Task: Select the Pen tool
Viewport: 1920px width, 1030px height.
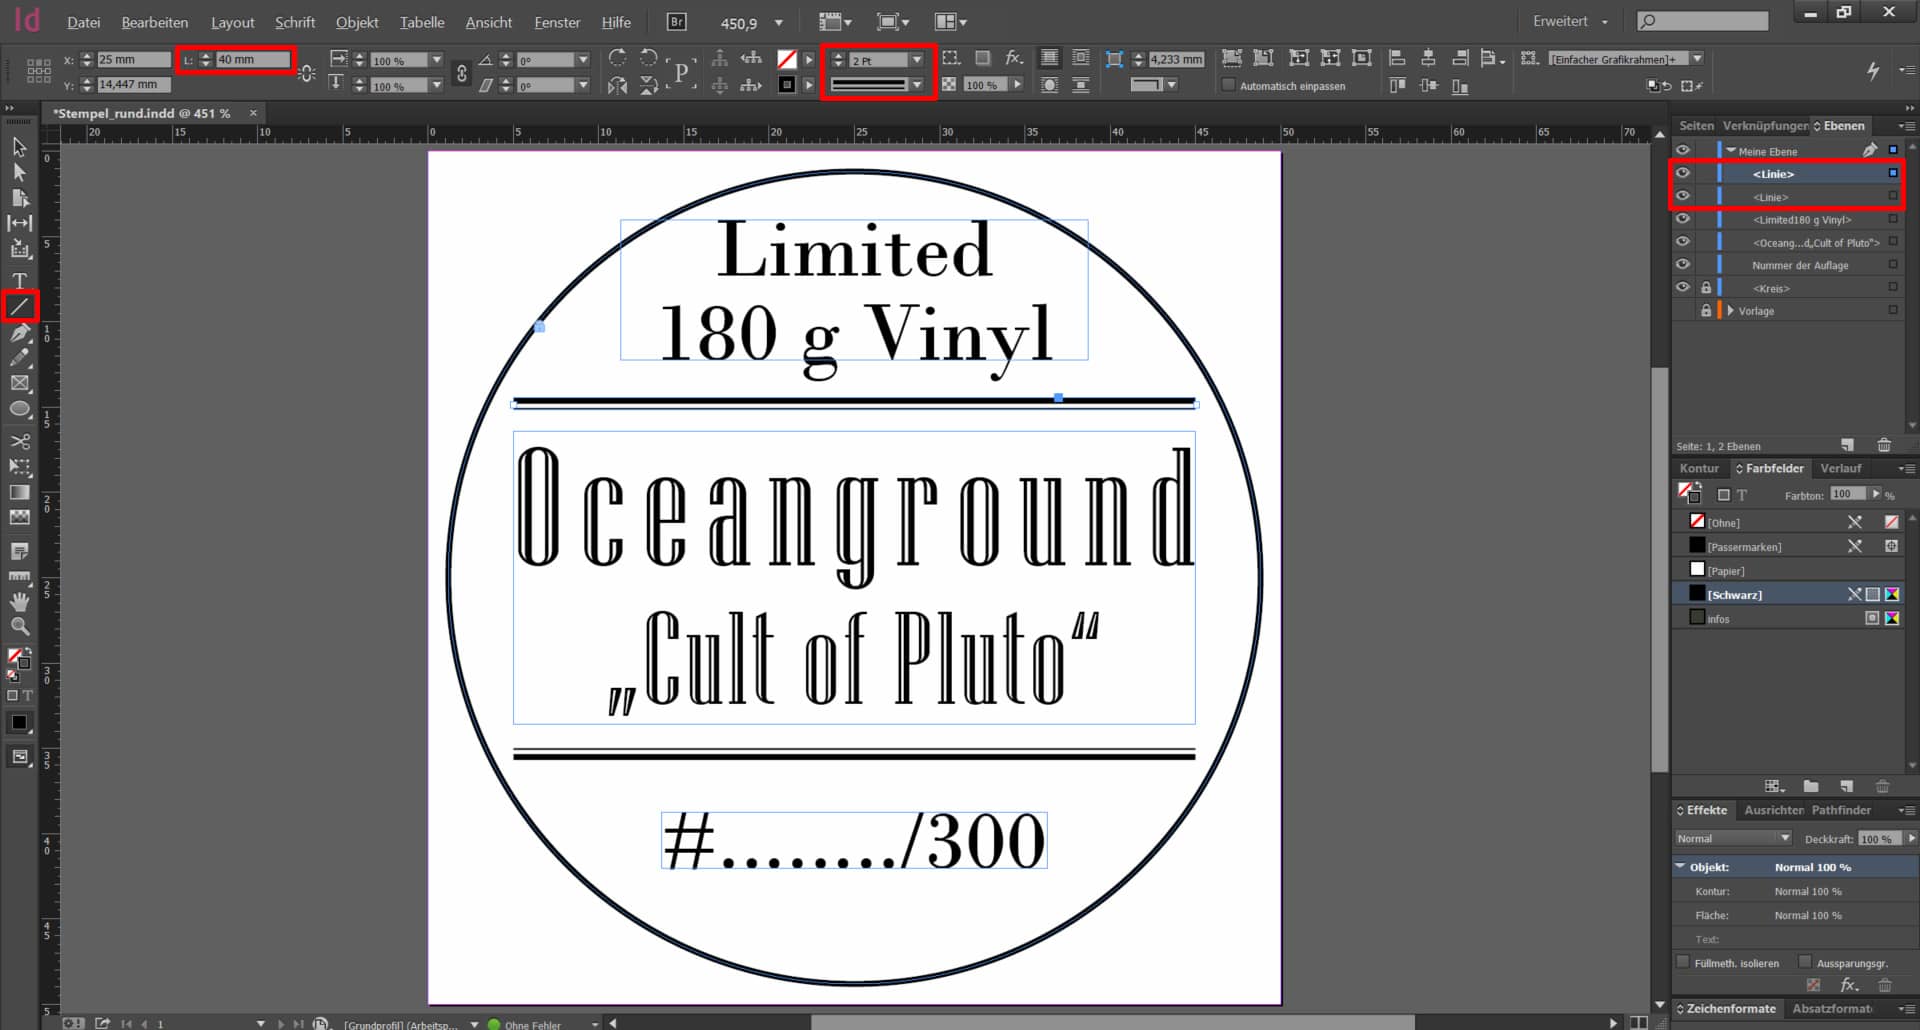Action: (20, 334)
